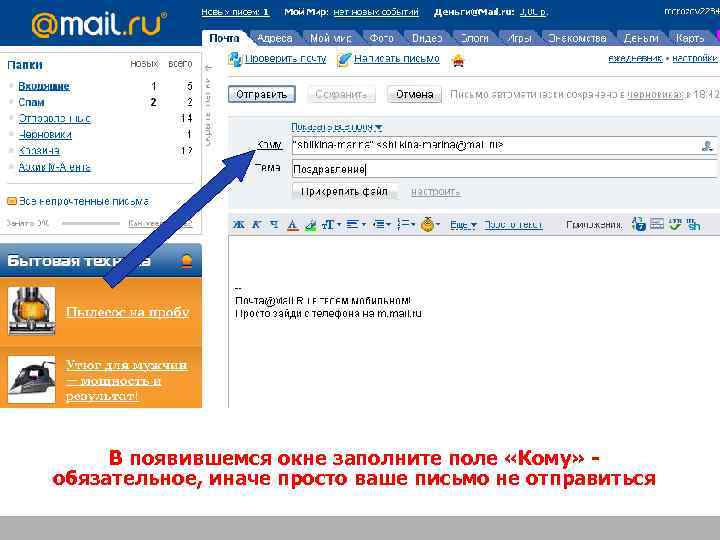The width and height of the screenshot is (720, 540).
Task: Click the Отмена cancel button
Action: (x=414, y=95)
